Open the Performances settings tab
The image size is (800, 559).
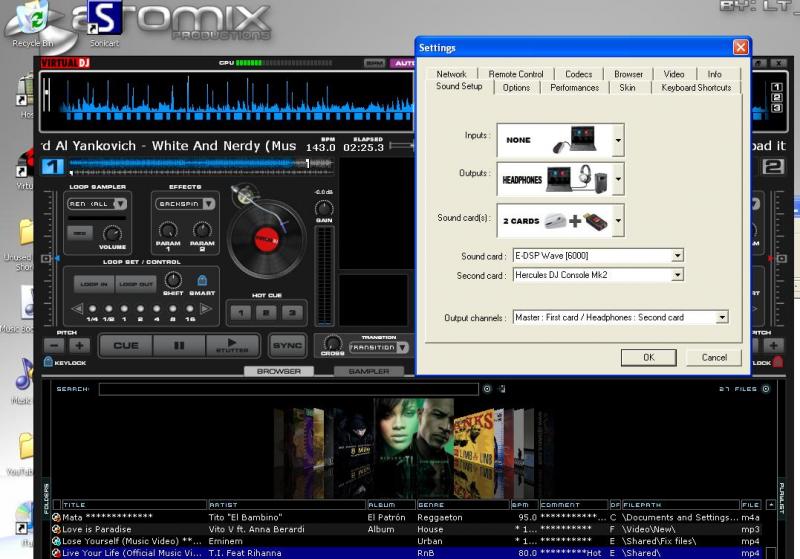[x=574, y=88]
